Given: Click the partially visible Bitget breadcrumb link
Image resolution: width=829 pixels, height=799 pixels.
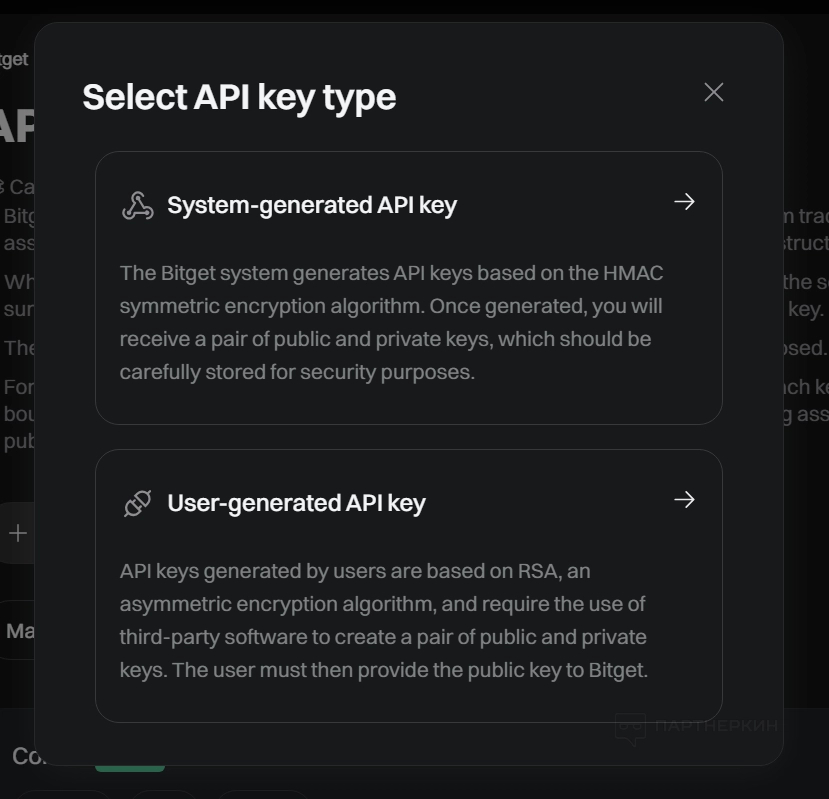Looking at the screenshot, I should (x=14, y=59).
